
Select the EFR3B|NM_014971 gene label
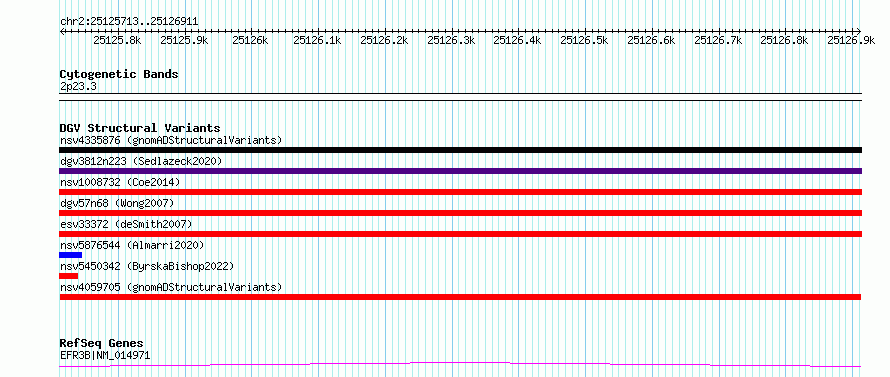tap(105, 356)
